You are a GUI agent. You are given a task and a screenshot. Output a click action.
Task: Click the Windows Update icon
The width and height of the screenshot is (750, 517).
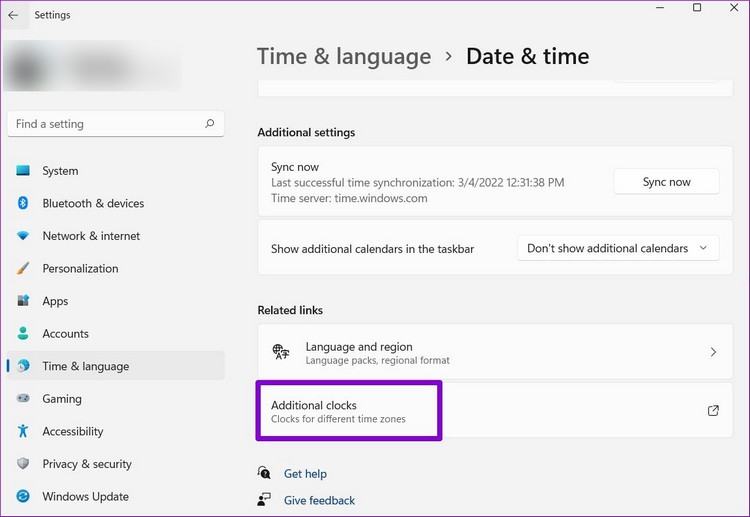point(23,496)
